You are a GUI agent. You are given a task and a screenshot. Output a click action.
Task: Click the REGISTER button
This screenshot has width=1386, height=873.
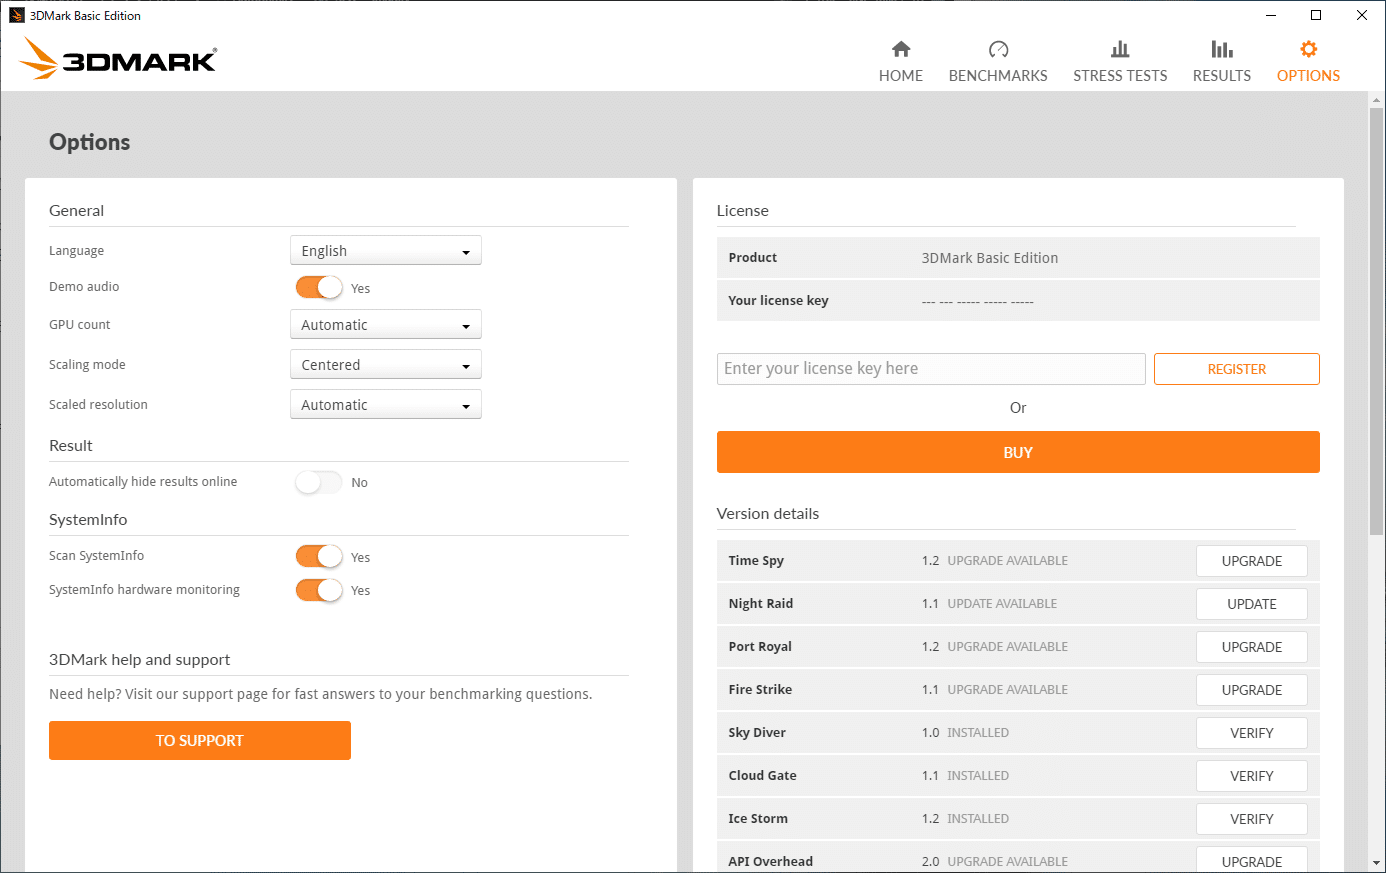(1237, 369)
